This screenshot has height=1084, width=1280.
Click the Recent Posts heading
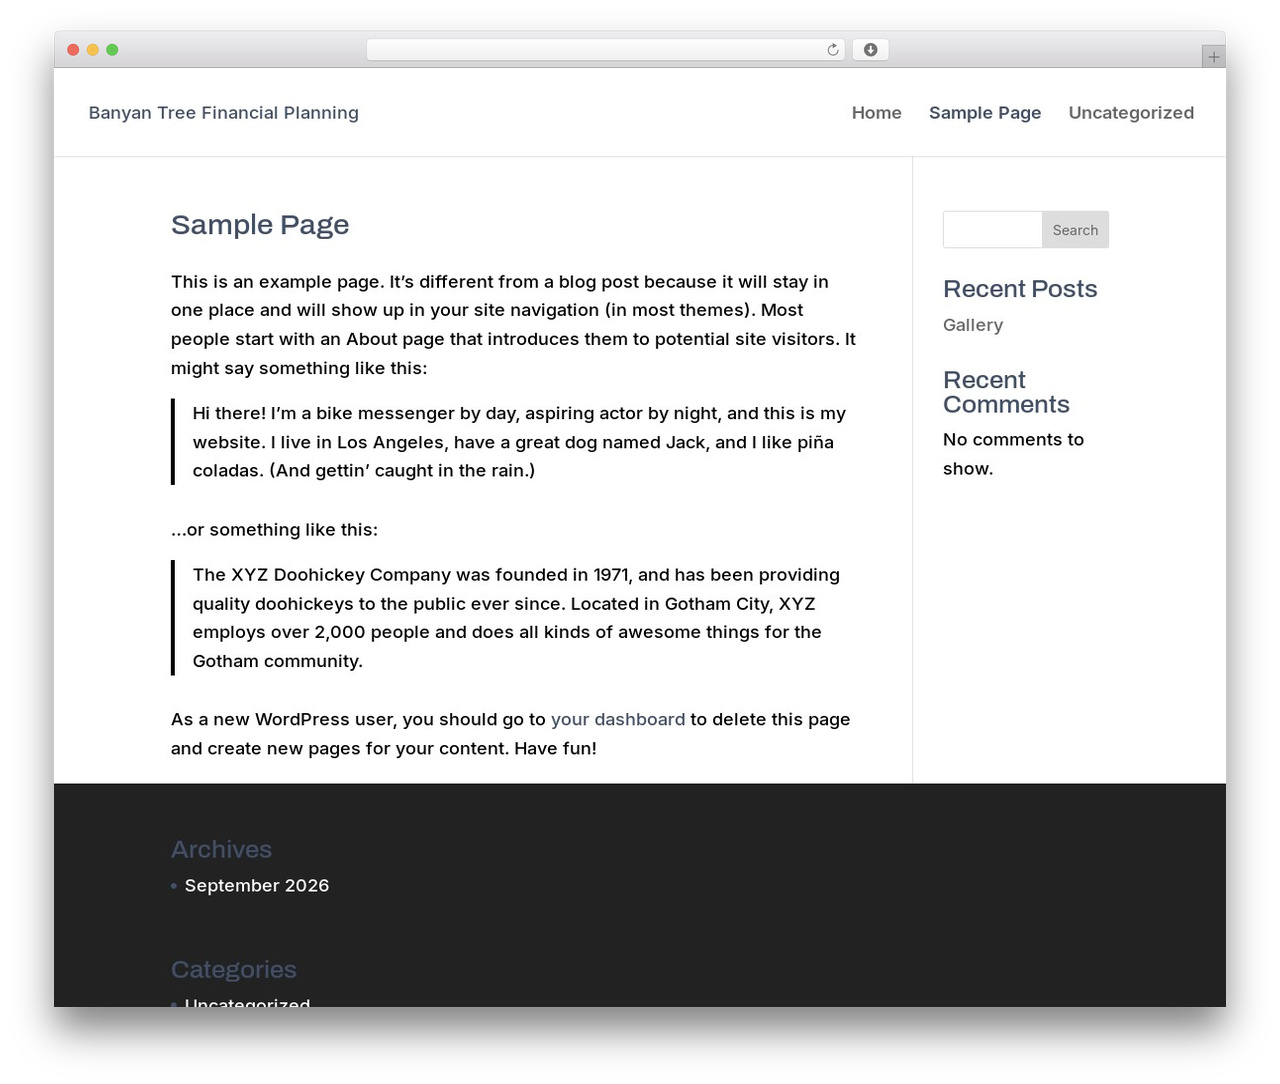pos(1020,289)
